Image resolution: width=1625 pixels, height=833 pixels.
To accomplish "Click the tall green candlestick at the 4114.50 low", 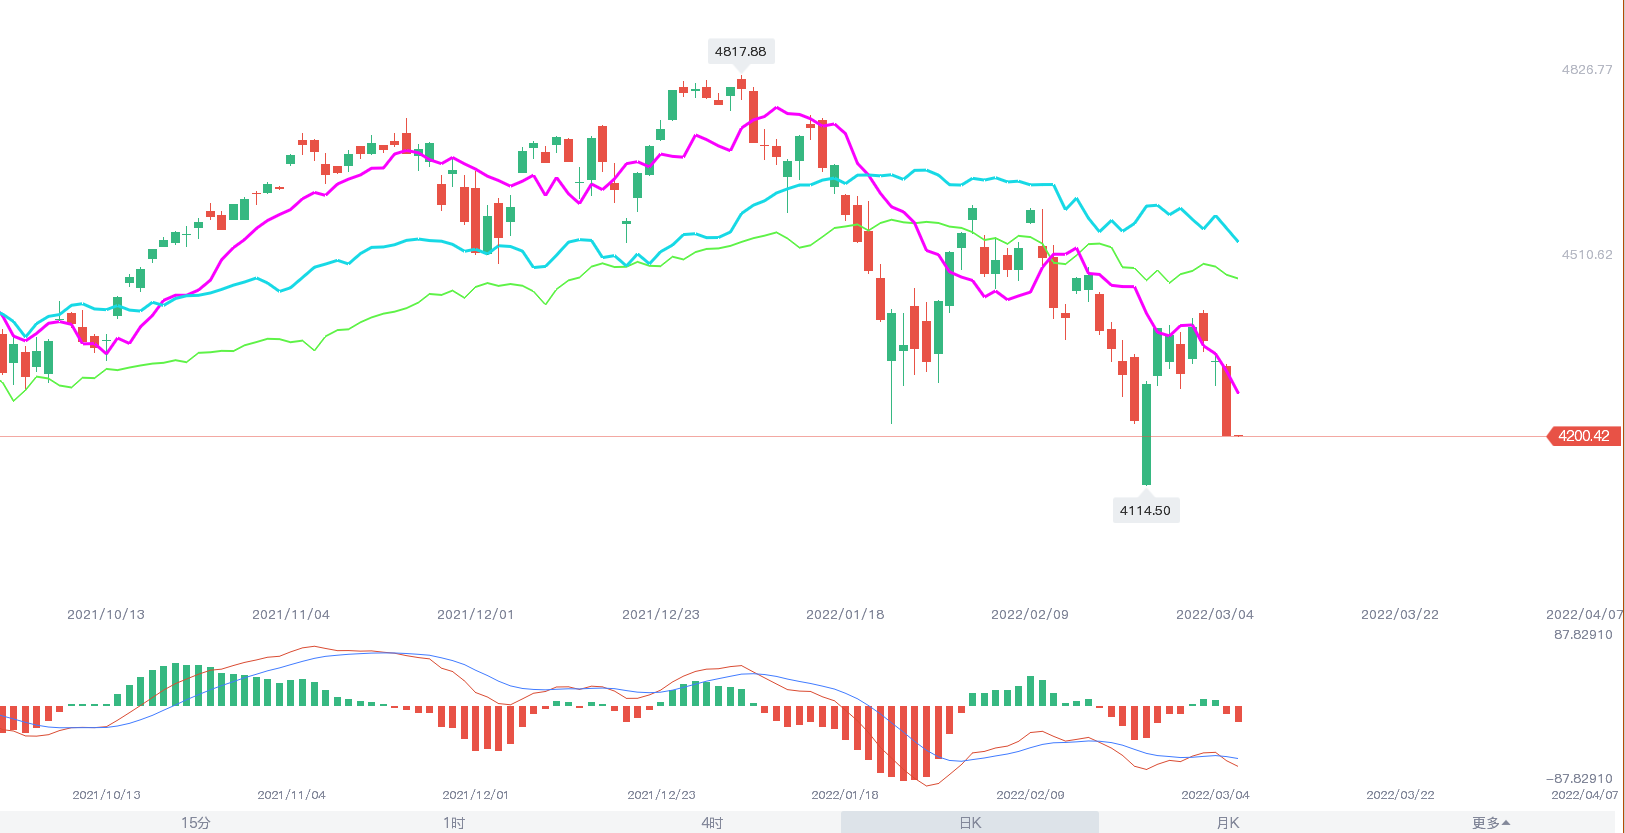I will [1146, 434].
